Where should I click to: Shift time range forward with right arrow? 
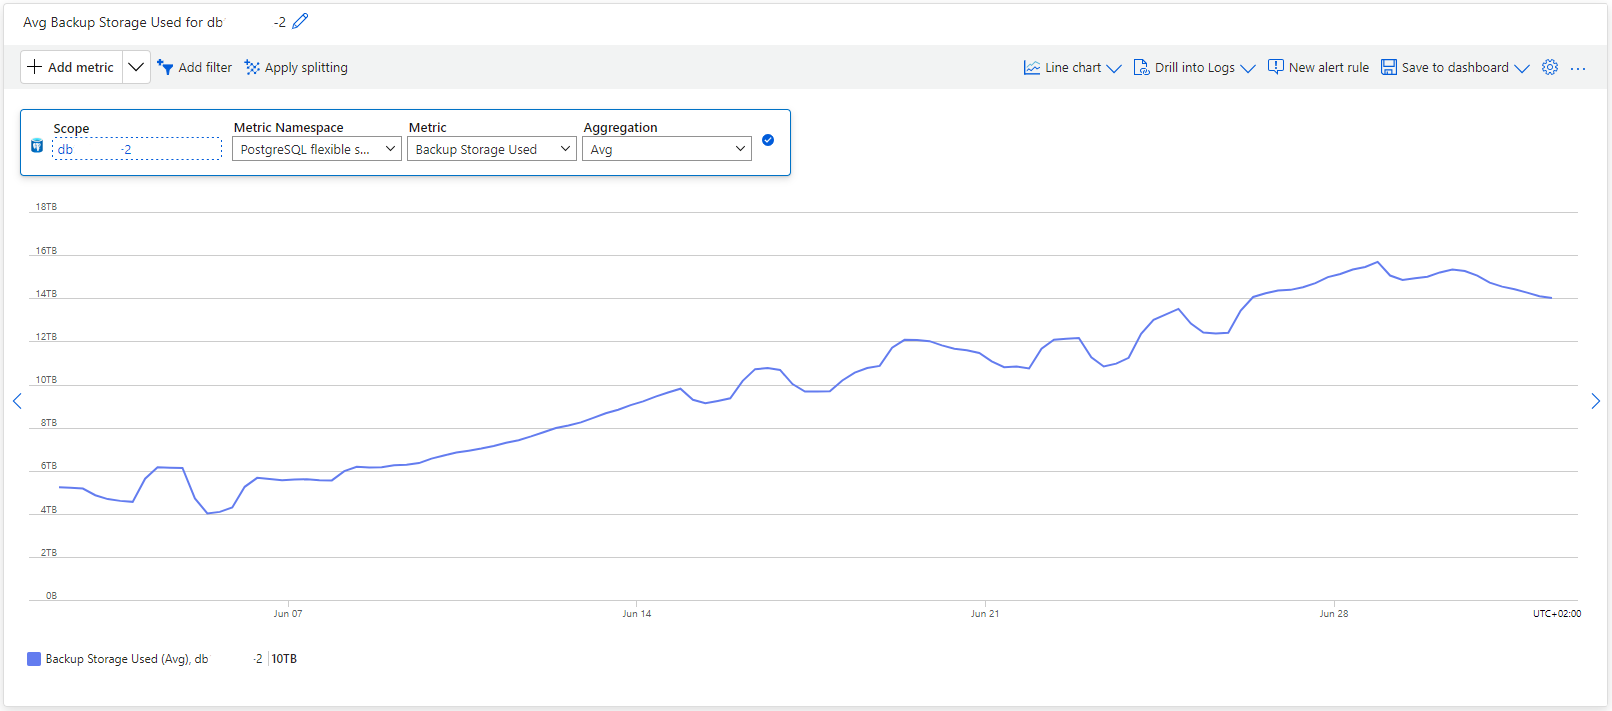[x=1595, y=401]
